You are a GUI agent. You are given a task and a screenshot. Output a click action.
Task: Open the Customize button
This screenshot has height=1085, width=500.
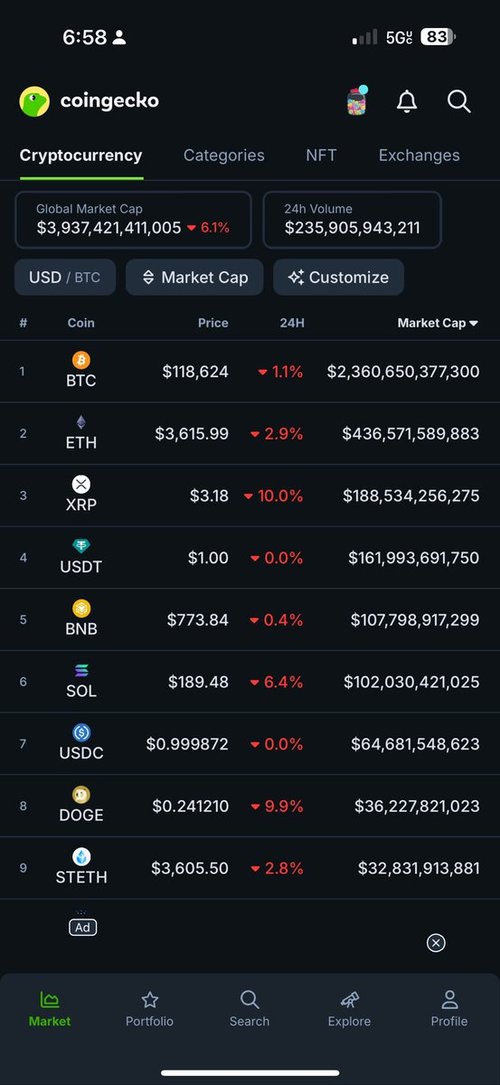[x=338, y=277]
